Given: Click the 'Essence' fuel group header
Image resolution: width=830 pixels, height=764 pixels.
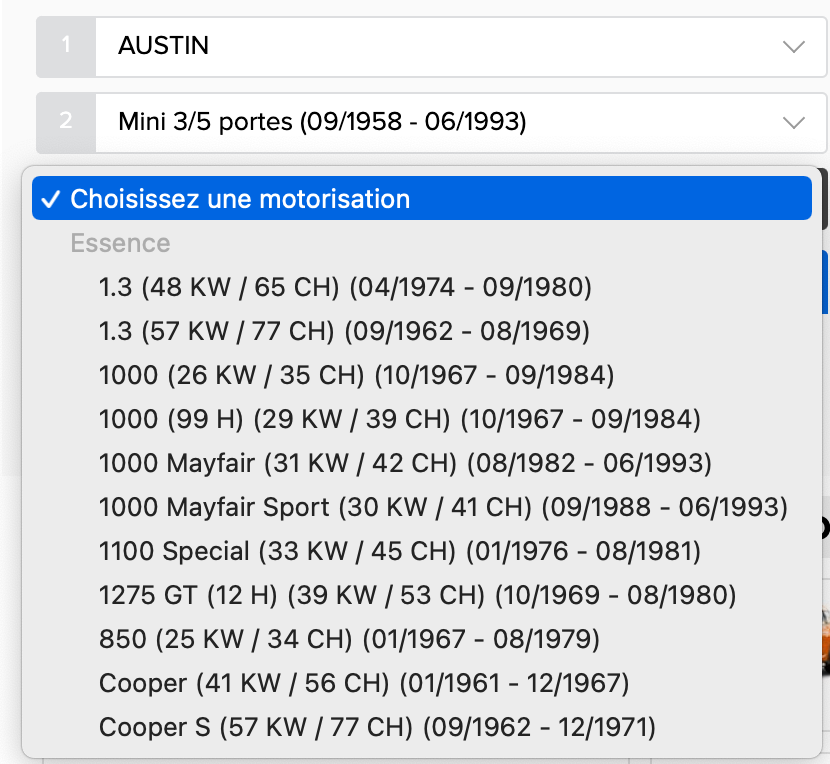Looking at the screenshot, I should click(120, 243).
